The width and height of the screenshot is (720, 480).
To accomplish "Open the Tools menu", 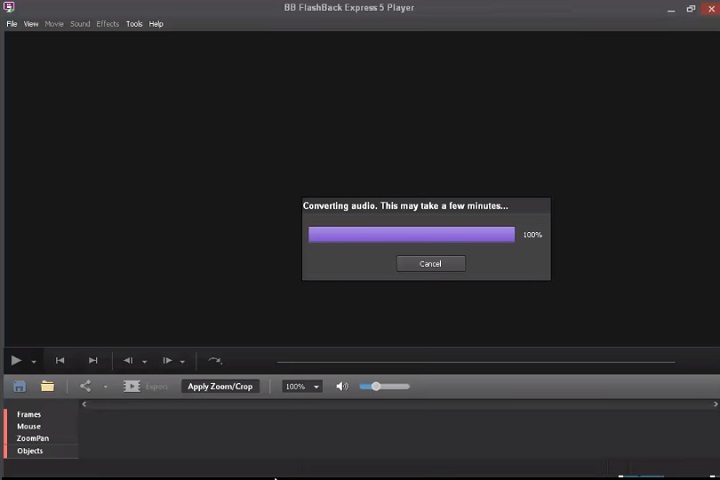I will click(134, 24).
